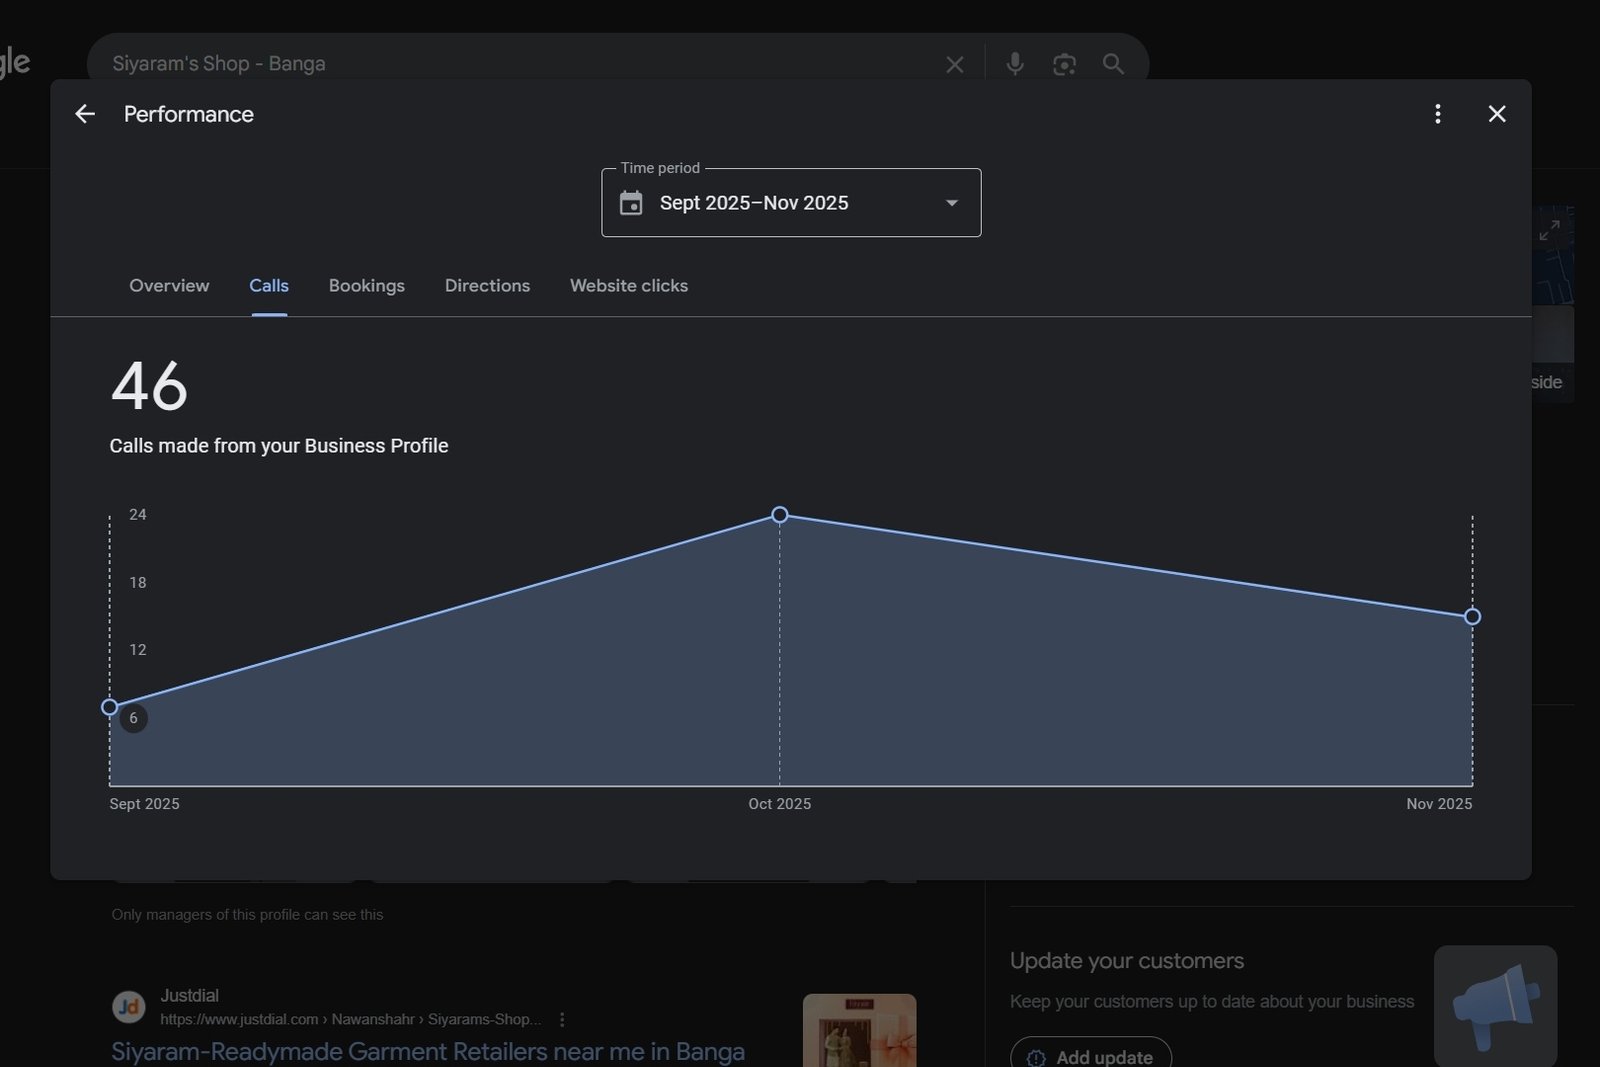This screenshot has height=1067, width=1600.
Task: Click the 12 y-axis value
Action: coord(138,650)
